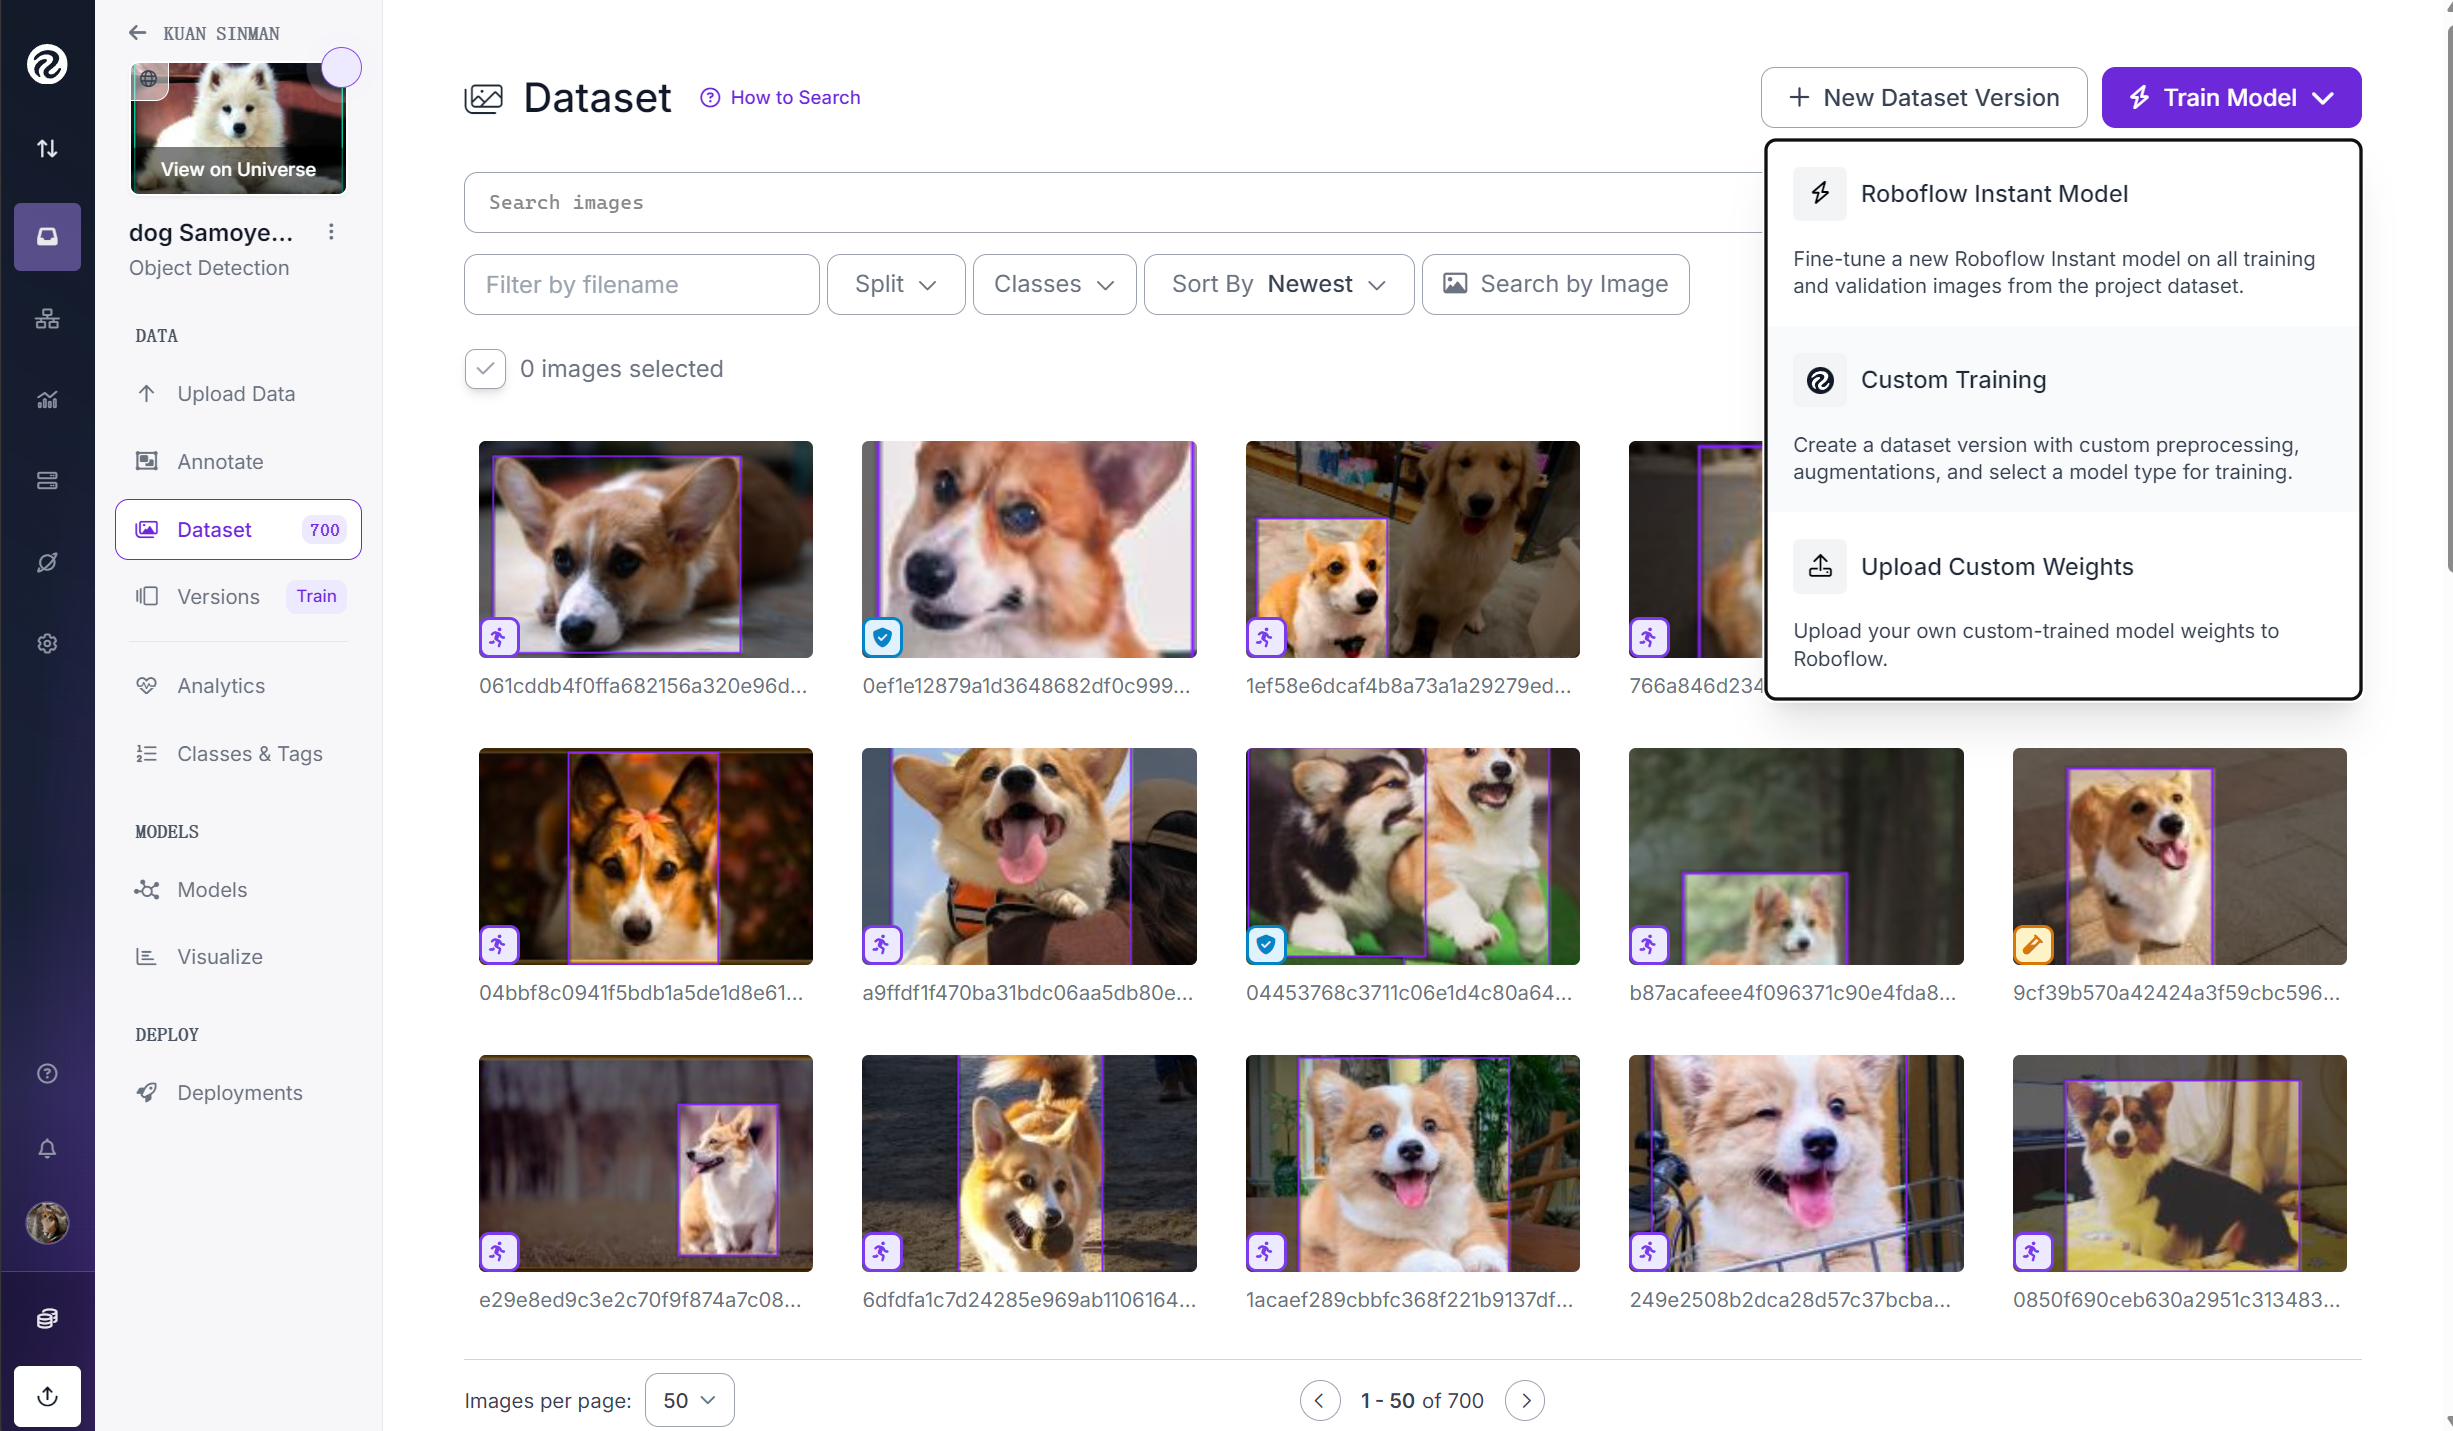The height and width of the screenshot is (1431, 2453).
Task: Choose Upload Custom Weights option
Action: (1996, 567)
